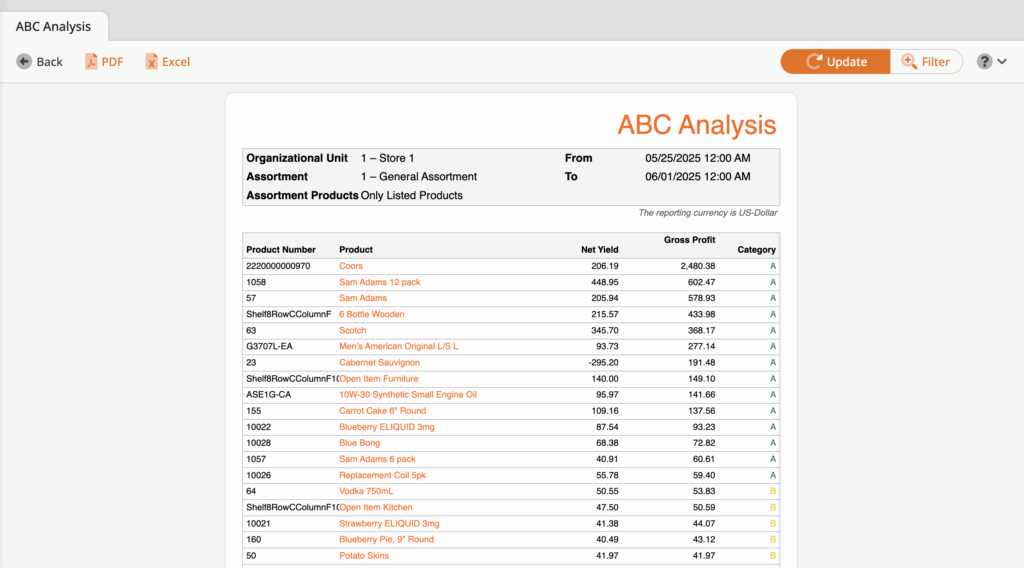Click the Product column header

(356, 249)
